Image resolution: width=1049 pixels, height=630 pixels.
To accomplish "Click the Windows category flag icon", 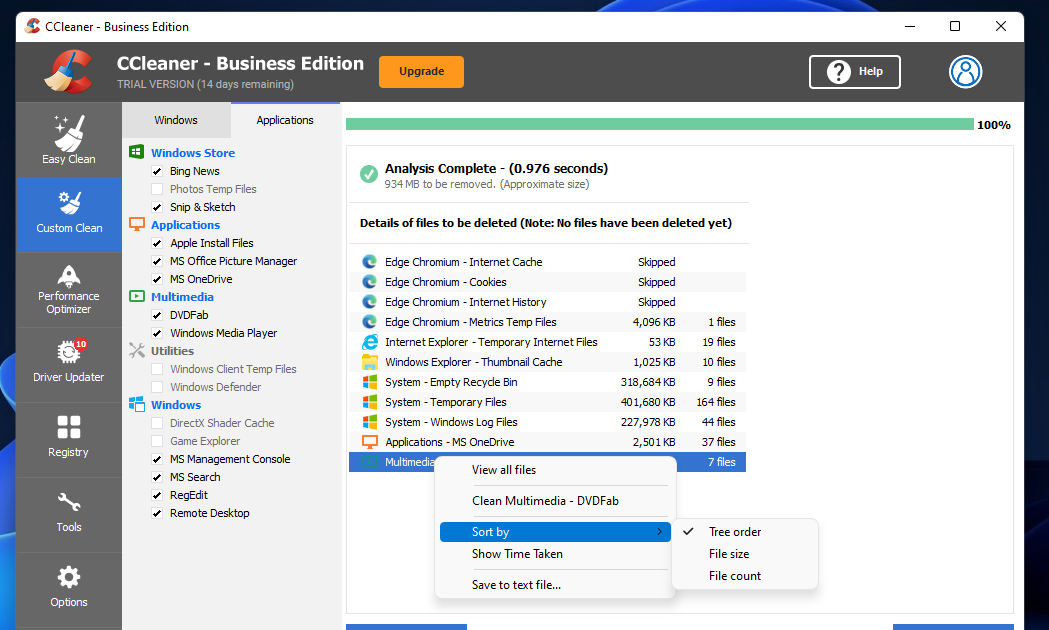I will pos(136,404).
